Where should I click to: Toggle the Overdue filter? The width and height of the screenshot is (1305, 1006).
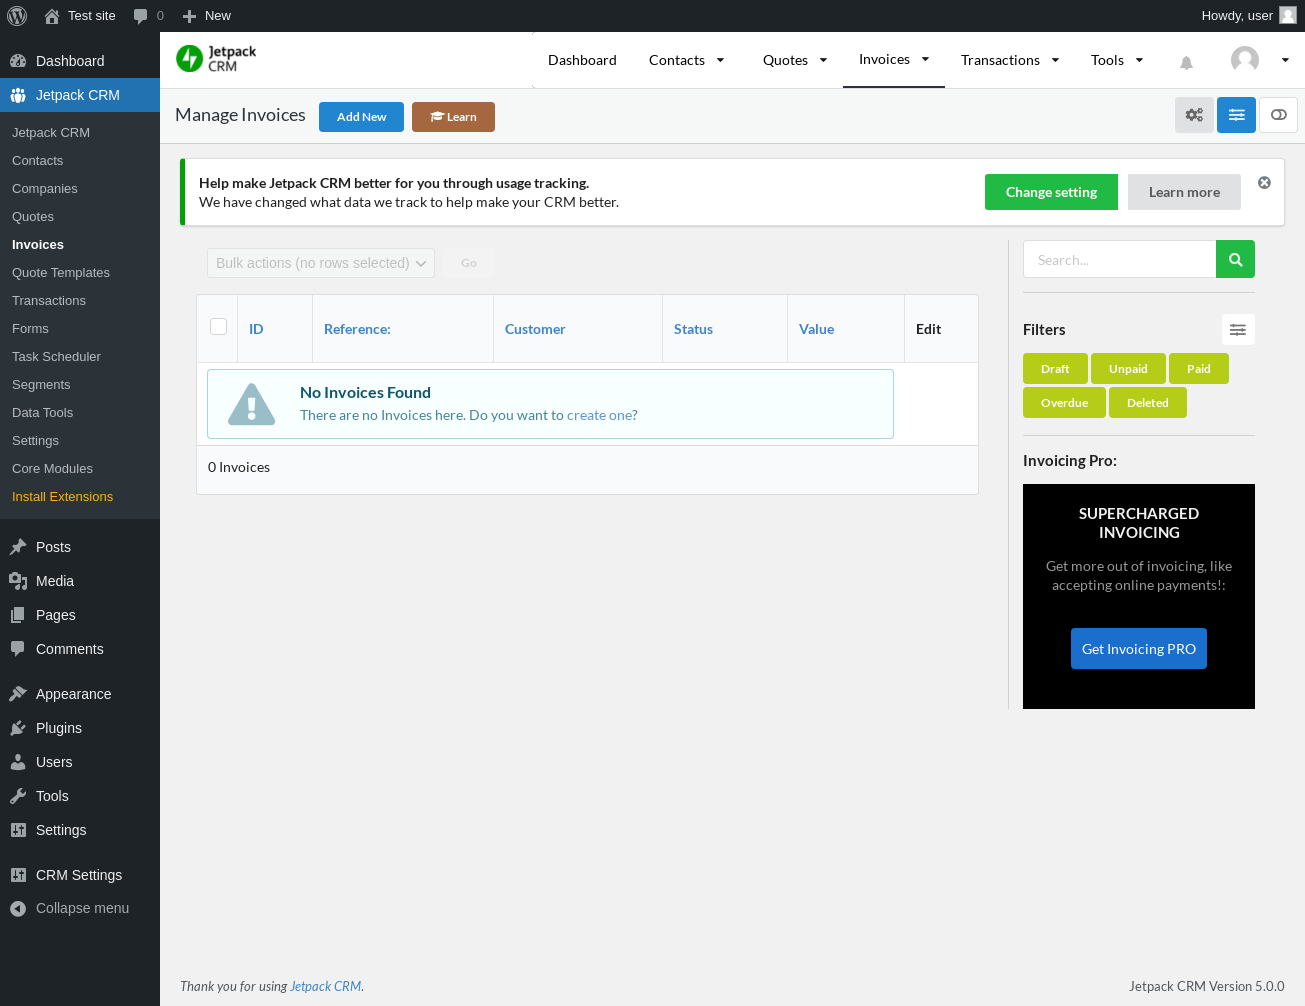pyautogui.click(x=1064, y=403)
